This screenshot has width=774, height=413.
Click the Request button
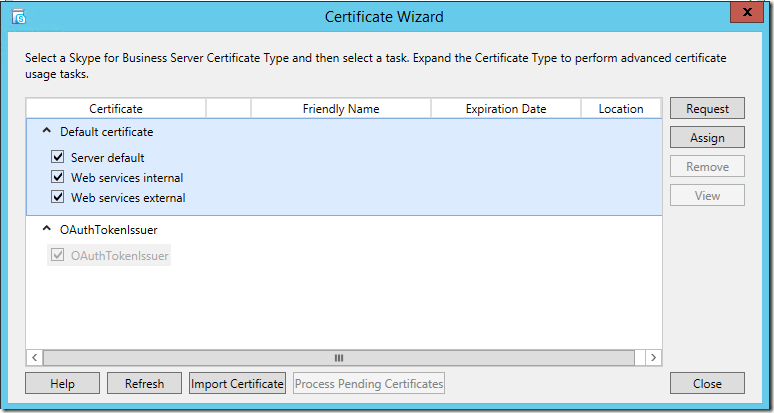pyautogui.click(x=707, y=109)
